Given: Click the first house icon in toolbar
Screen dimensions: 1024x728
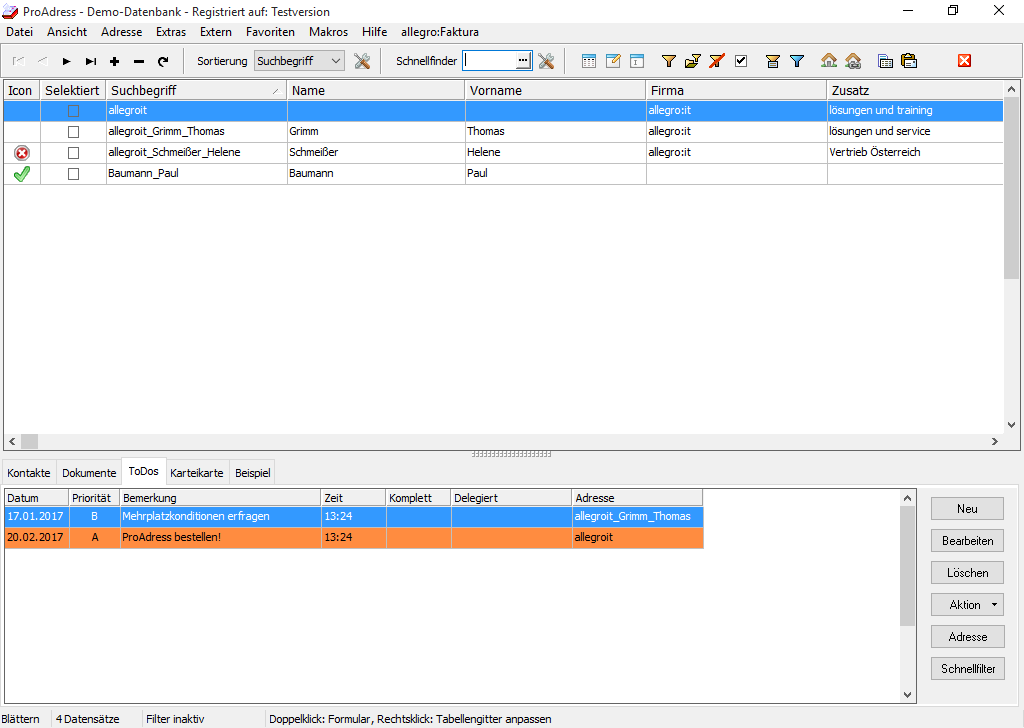Looking at the screenshot, I should click(x=829, y=61).
